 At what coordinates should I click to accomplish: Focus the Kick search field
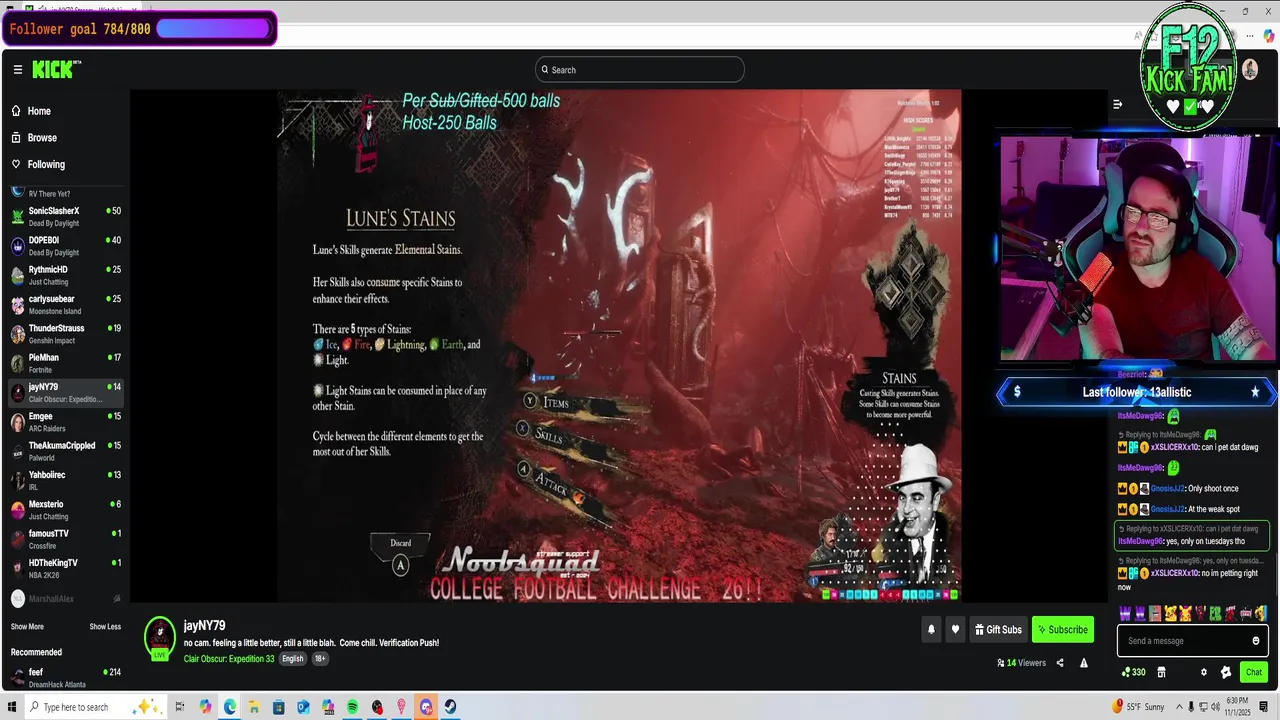[640, 70]
